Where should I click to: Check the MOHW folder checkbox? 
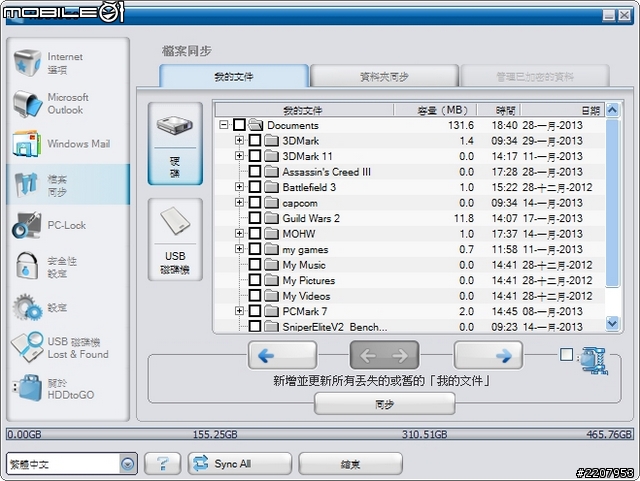pyautogui.click(x=255, y=233)
